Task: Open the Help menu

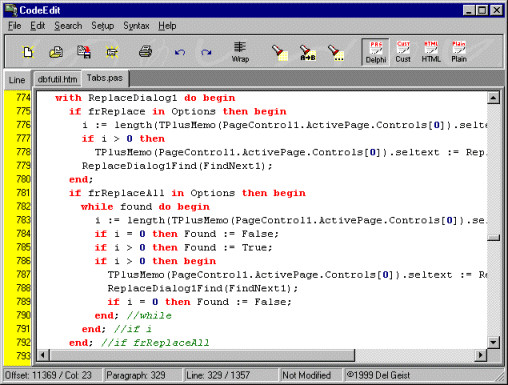Action: pyautogui.click(x=167, y=26)
